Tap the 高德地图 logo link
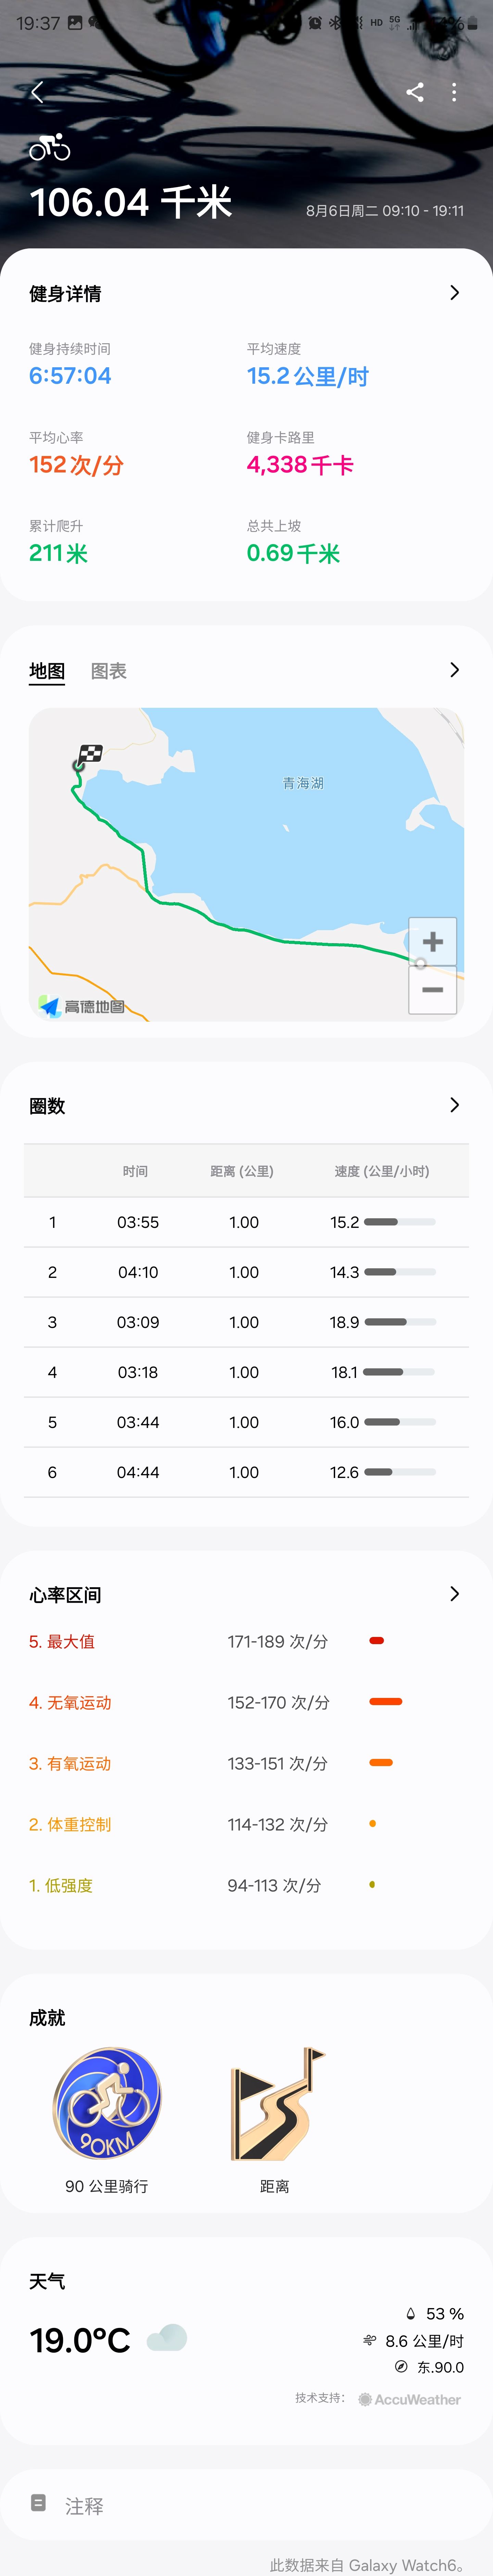This screenshot has width=493, height=2576. click(x=82, y=1006)
